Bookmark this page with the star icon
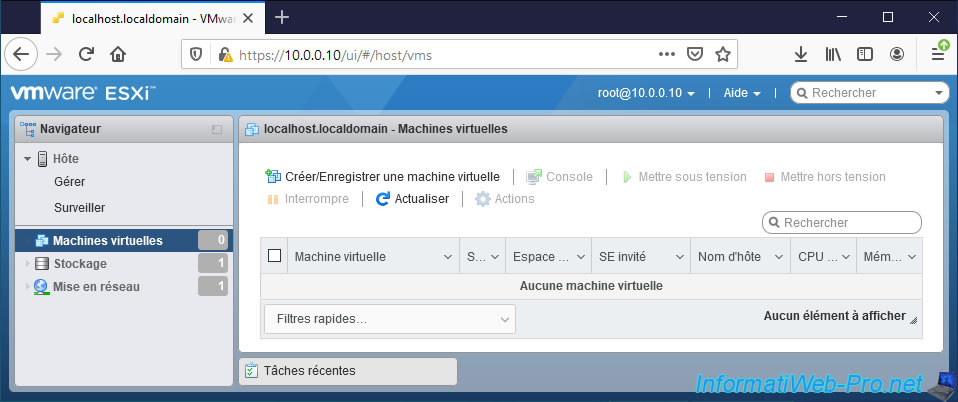This screenshot has width=958, height=402. (x=723, y=54)
